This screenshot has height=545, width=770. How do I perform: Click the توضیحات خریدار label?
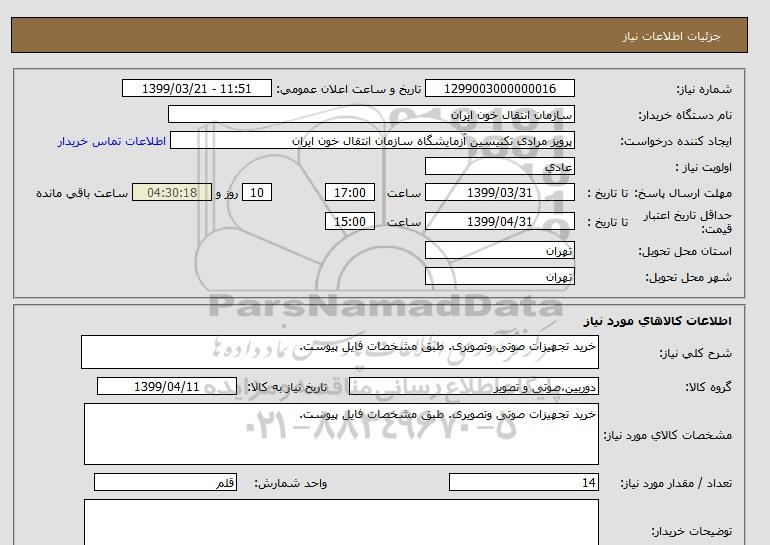(x=692, y=532)
